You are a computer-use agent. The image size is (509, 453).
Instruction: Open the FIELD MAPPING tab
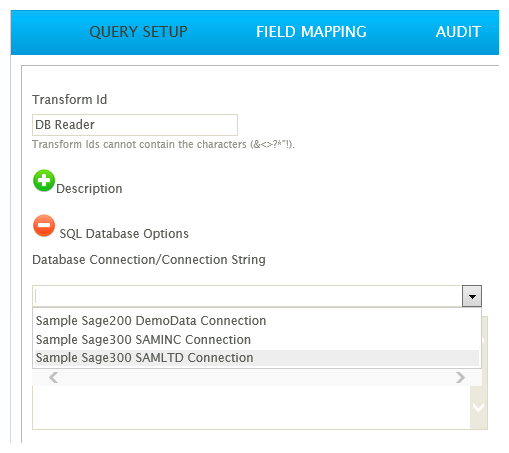pos(311,32)
